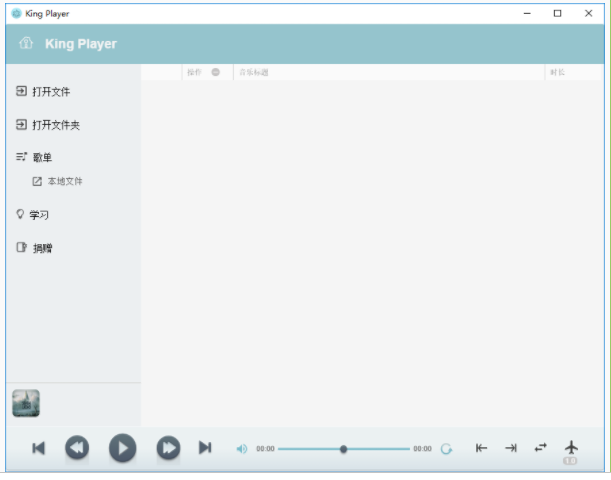This screenshot has height=480, width=611.
Task: Rewind the current track
Action: (77, 448)
